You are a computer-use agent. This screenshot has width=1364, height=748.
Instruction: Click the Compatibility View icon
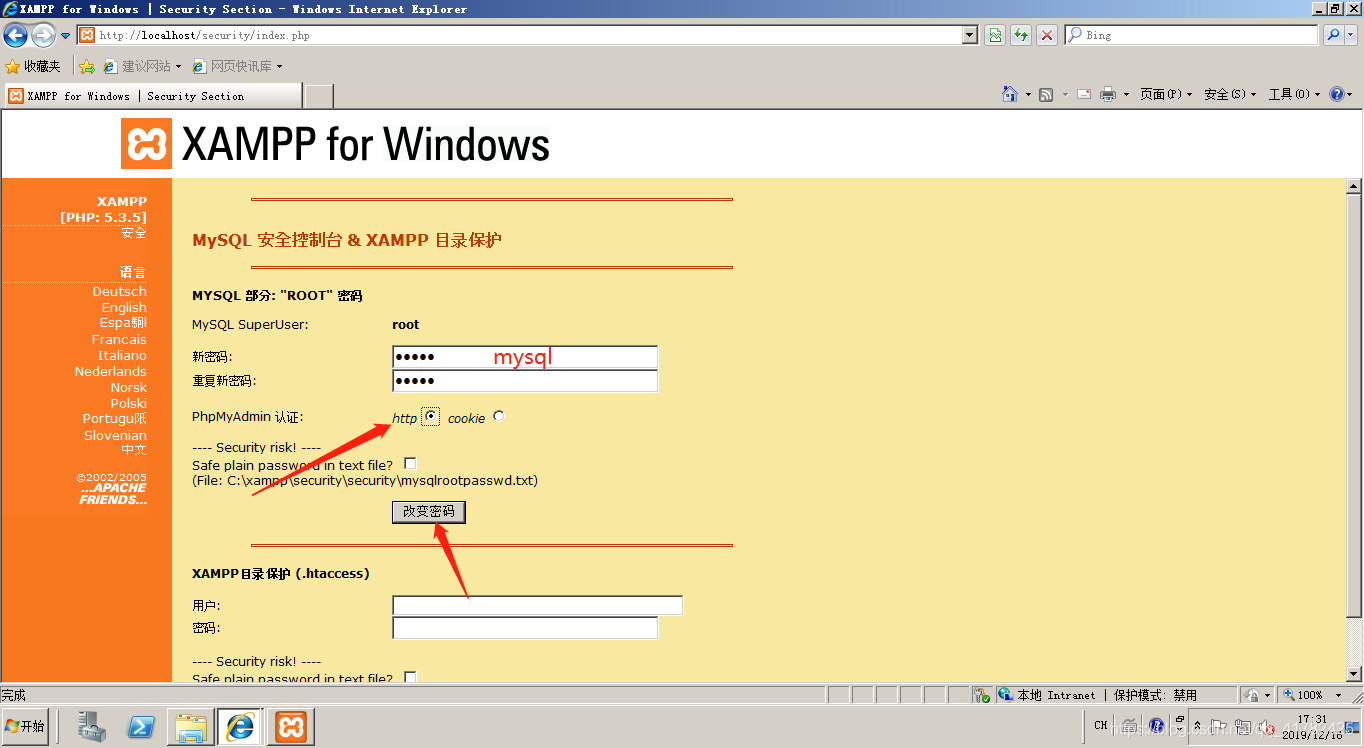995,35
